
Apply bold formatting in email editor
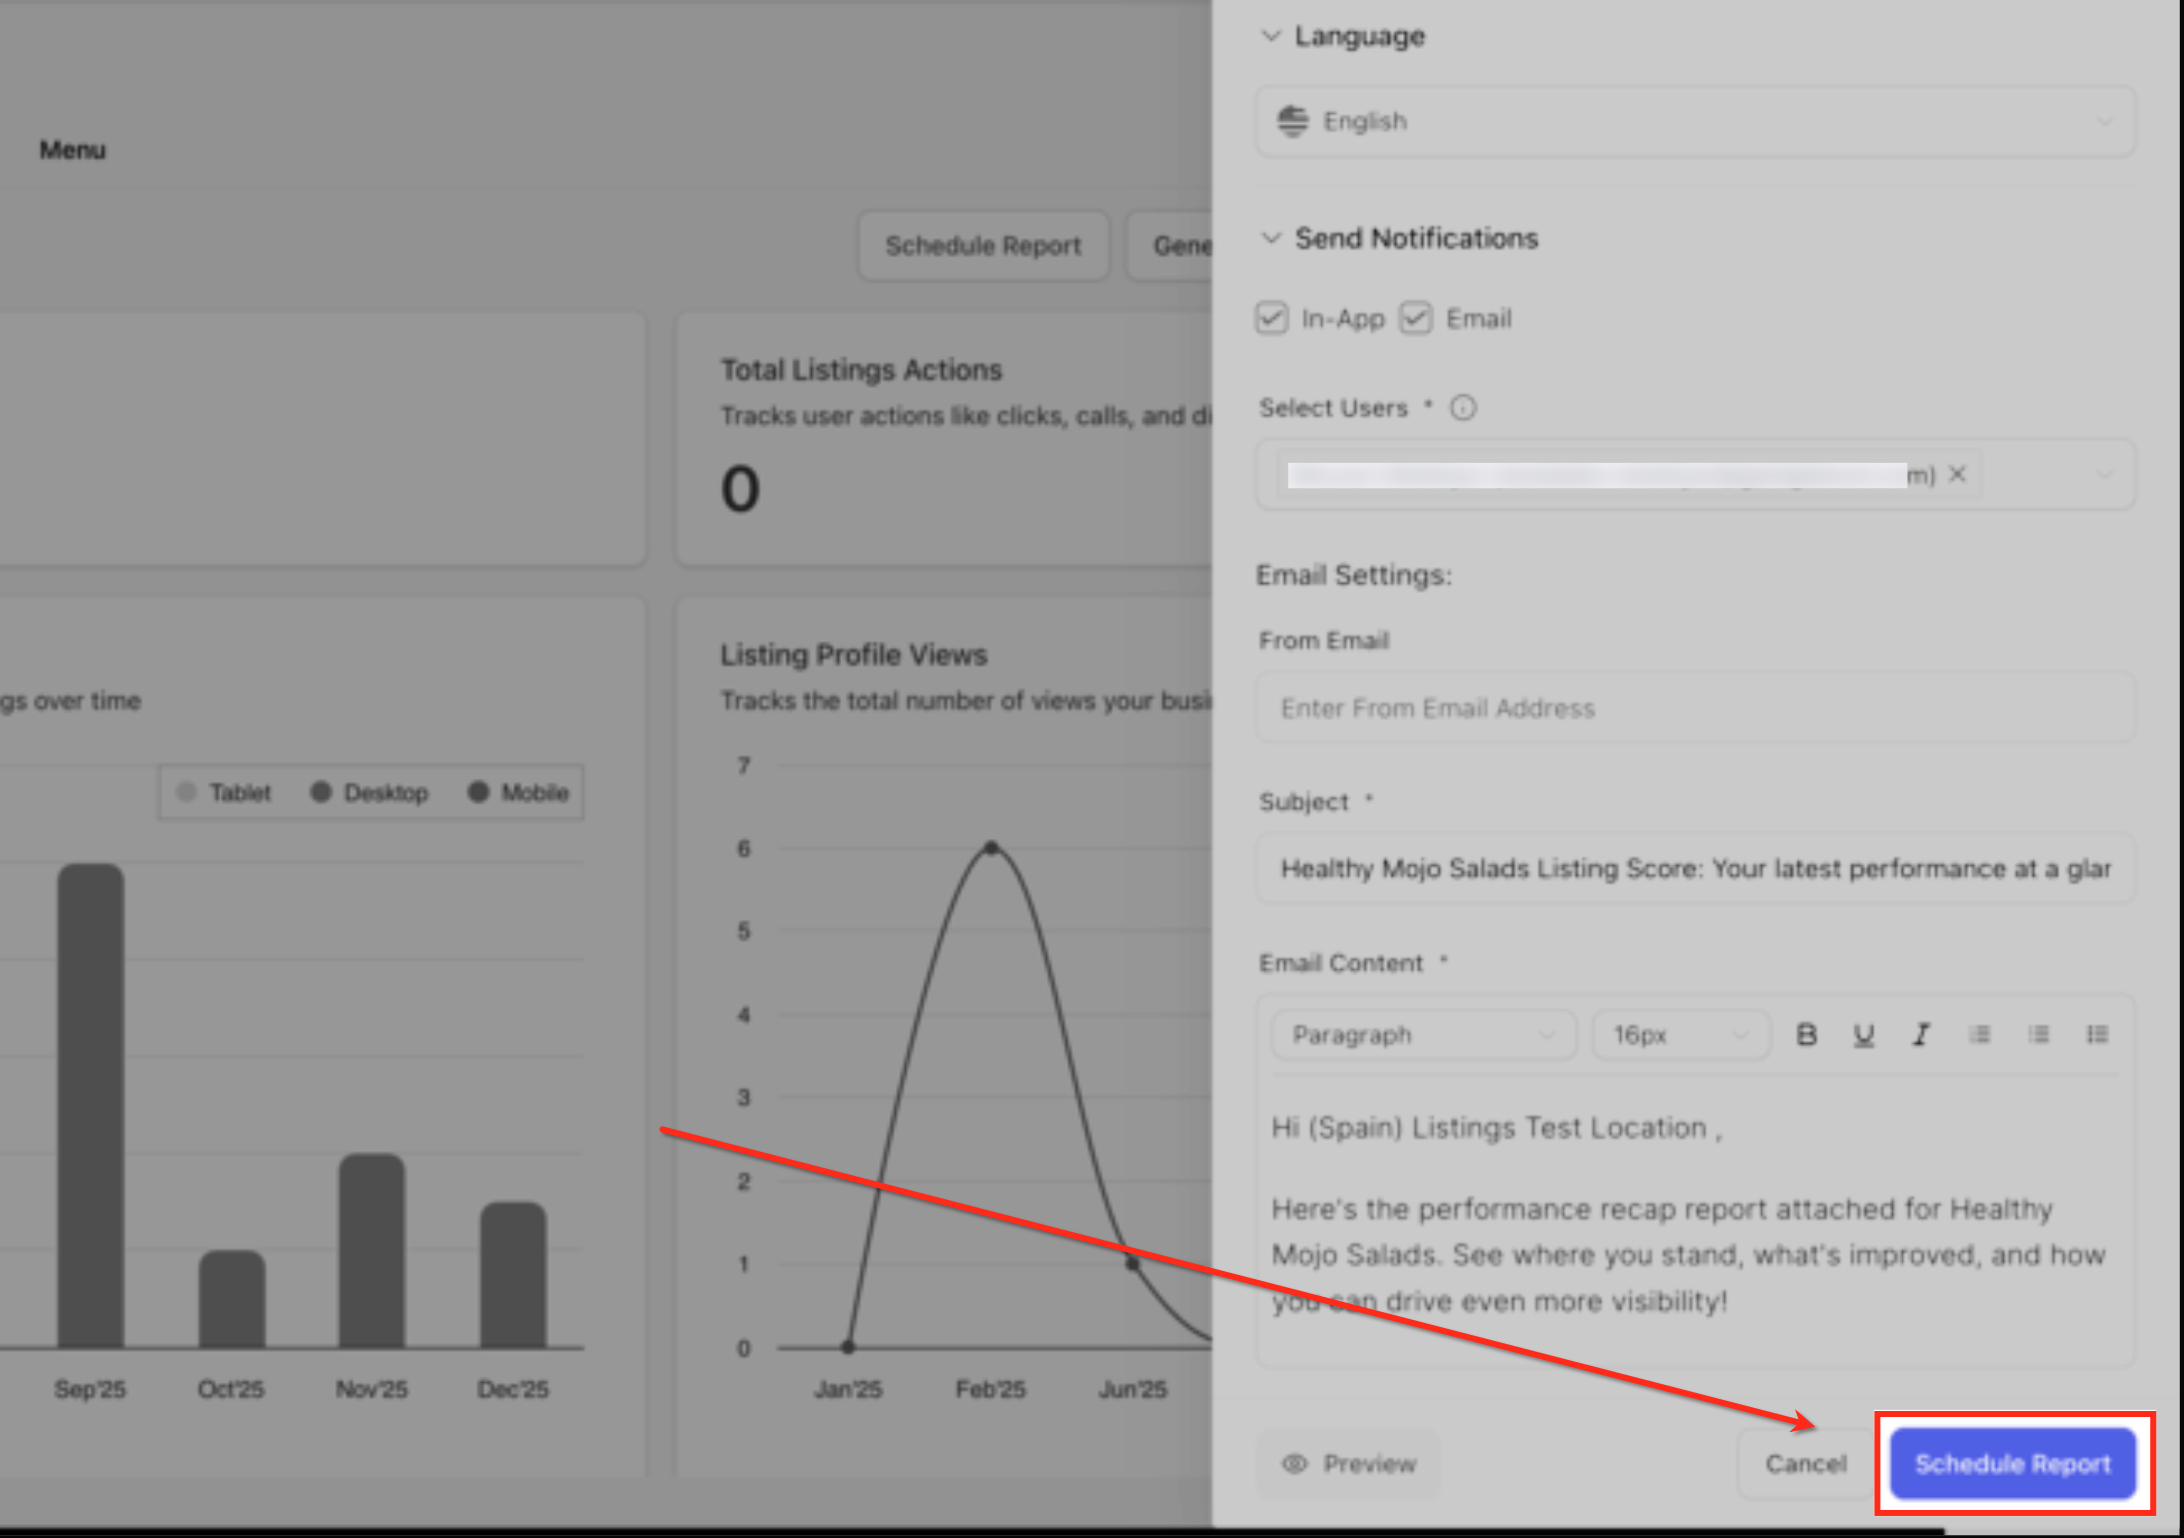click(1806, 1035)
